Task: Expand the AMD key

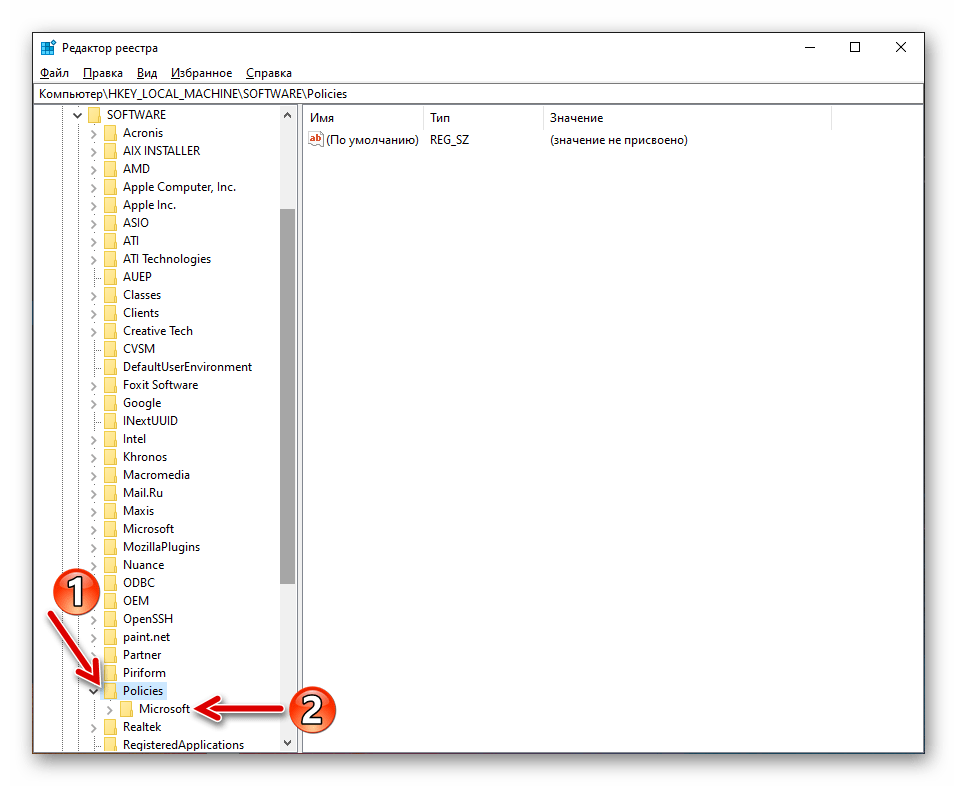Action: [93, 169]
